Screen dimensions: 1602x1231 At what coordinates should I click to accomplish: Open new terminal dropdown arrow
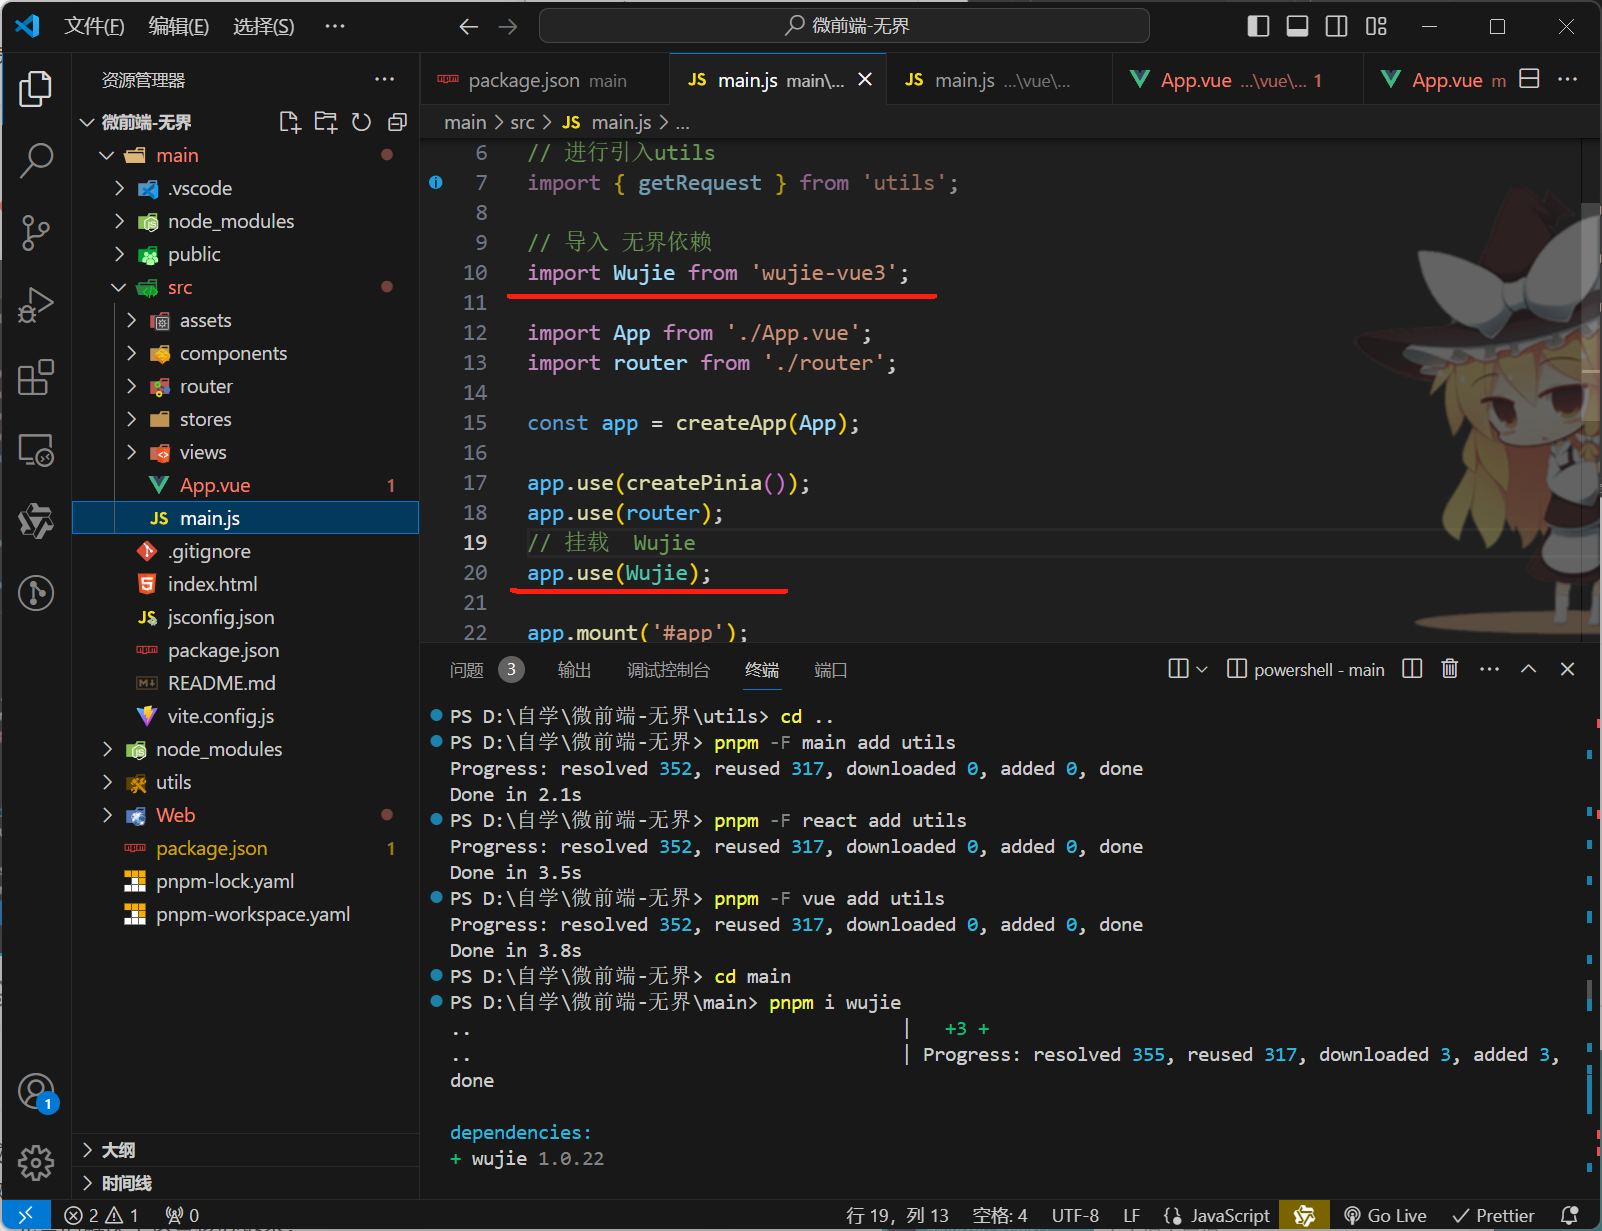[x=1202, y=669]
